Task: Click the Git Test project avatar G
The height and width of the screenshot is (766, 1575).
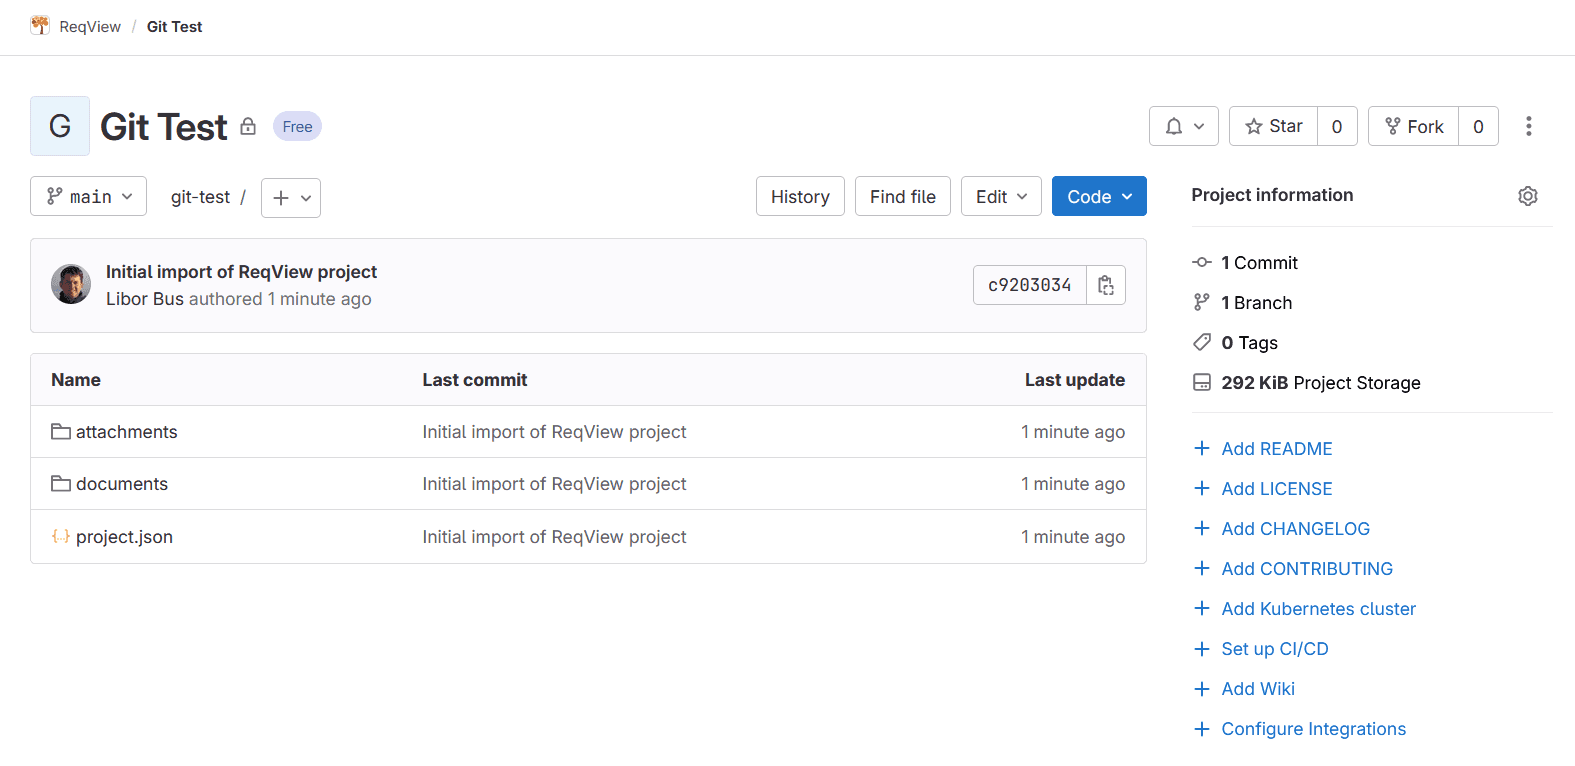Action: coord(60,126)
